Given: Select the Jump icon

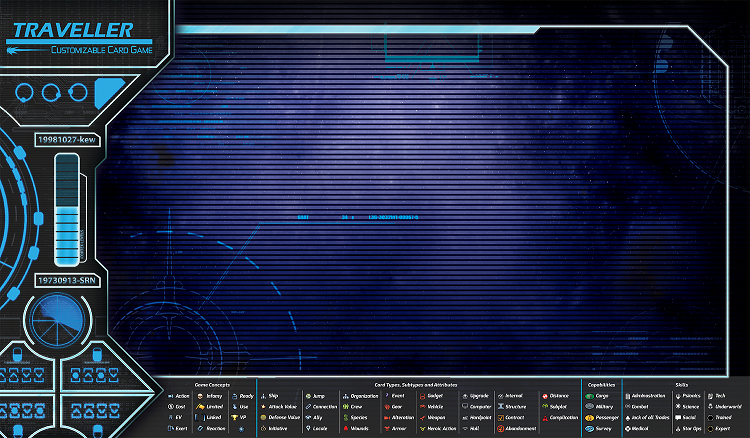Looking at the screenshot, I should (309, 396).
